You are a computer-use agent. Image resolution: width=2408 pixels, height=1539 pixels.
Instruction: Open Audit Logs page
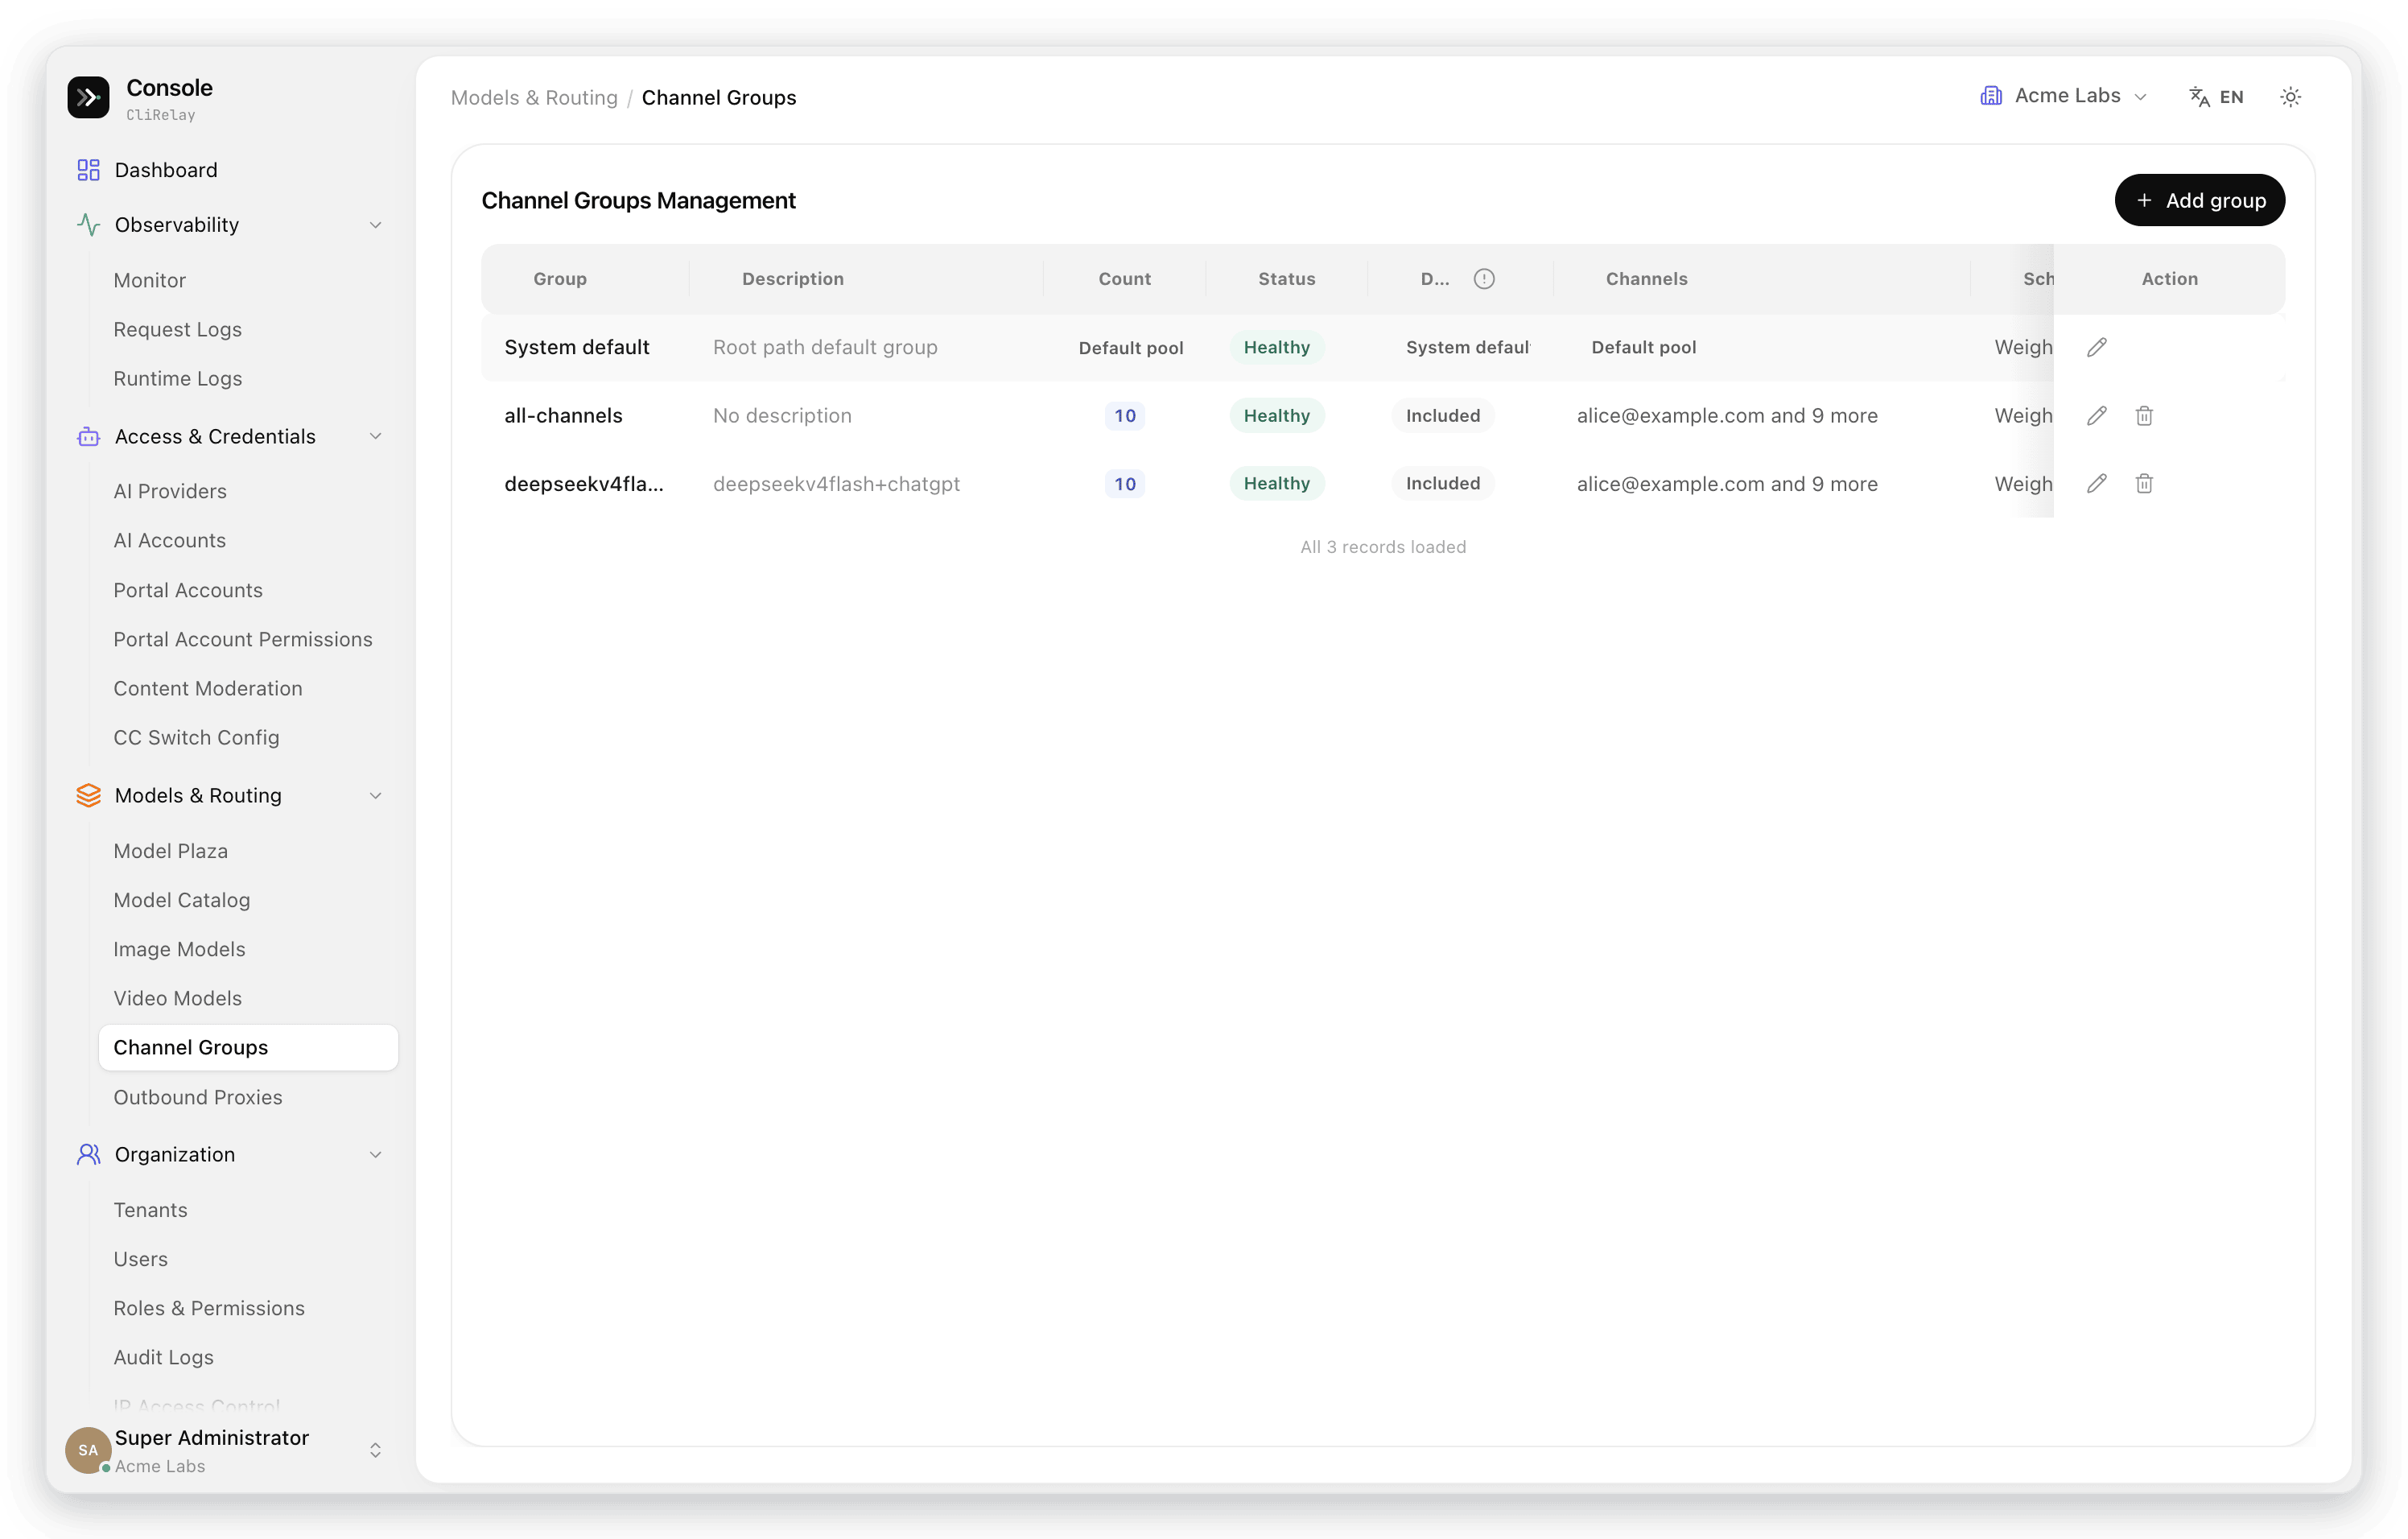coord(163,1358)
